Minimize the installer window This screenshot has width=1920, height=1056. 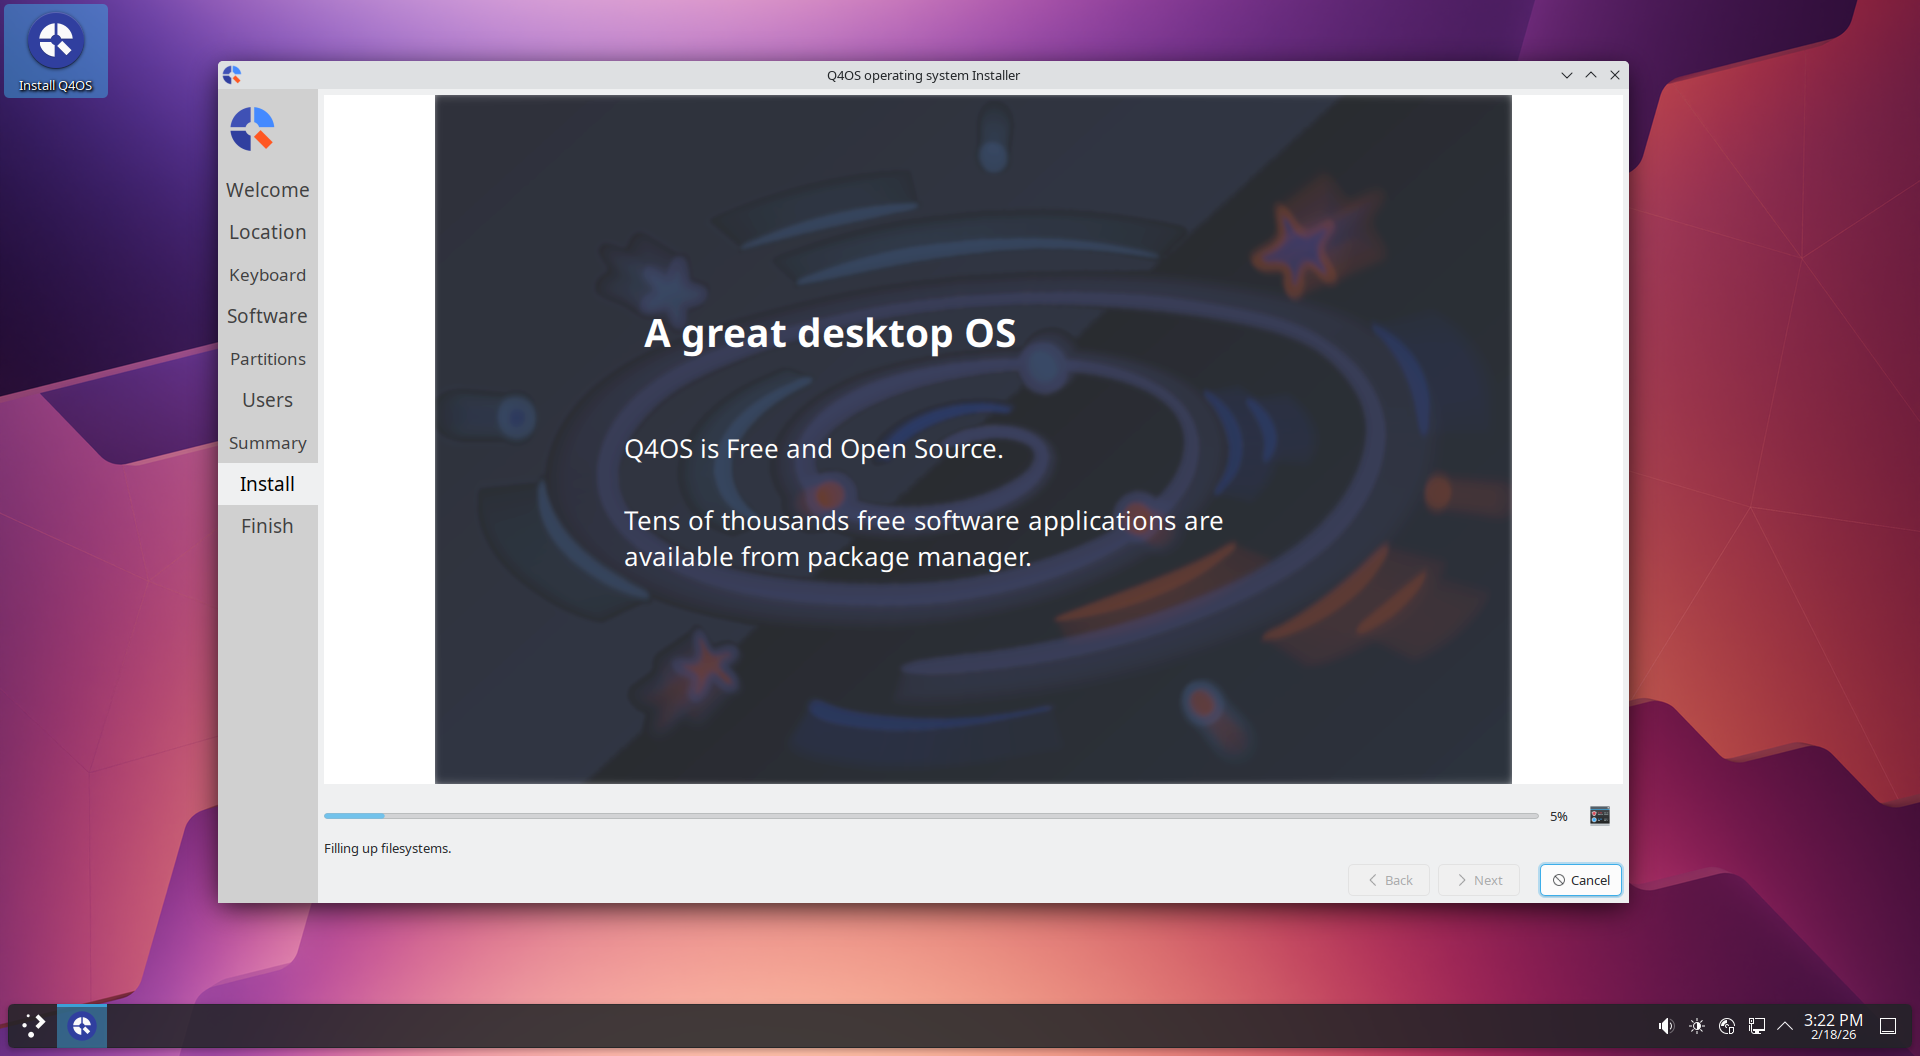coord(1566,75)
